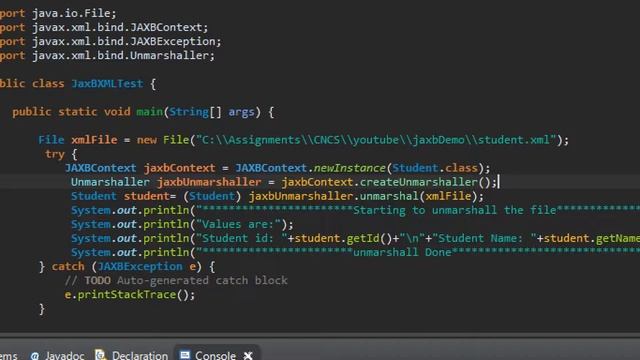Click the TODO auto-generated comment
Viewport: 640px width, 360px height.
pyautogui.click(x=176, y=281)
